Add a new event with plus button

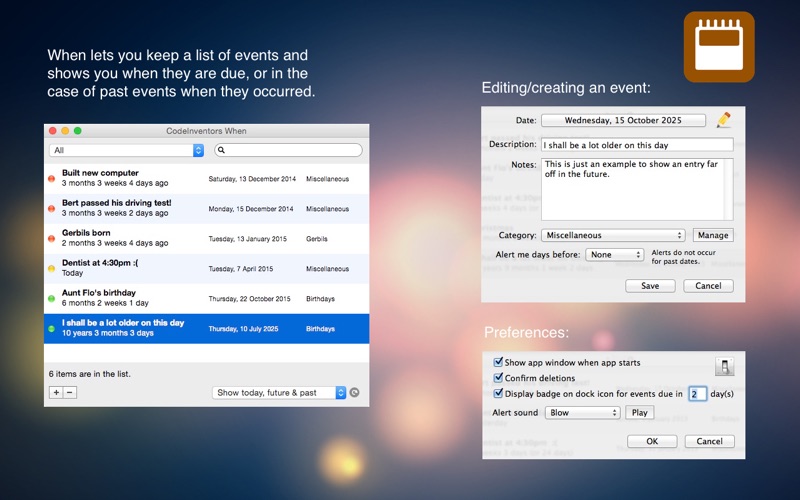(56, 392)
